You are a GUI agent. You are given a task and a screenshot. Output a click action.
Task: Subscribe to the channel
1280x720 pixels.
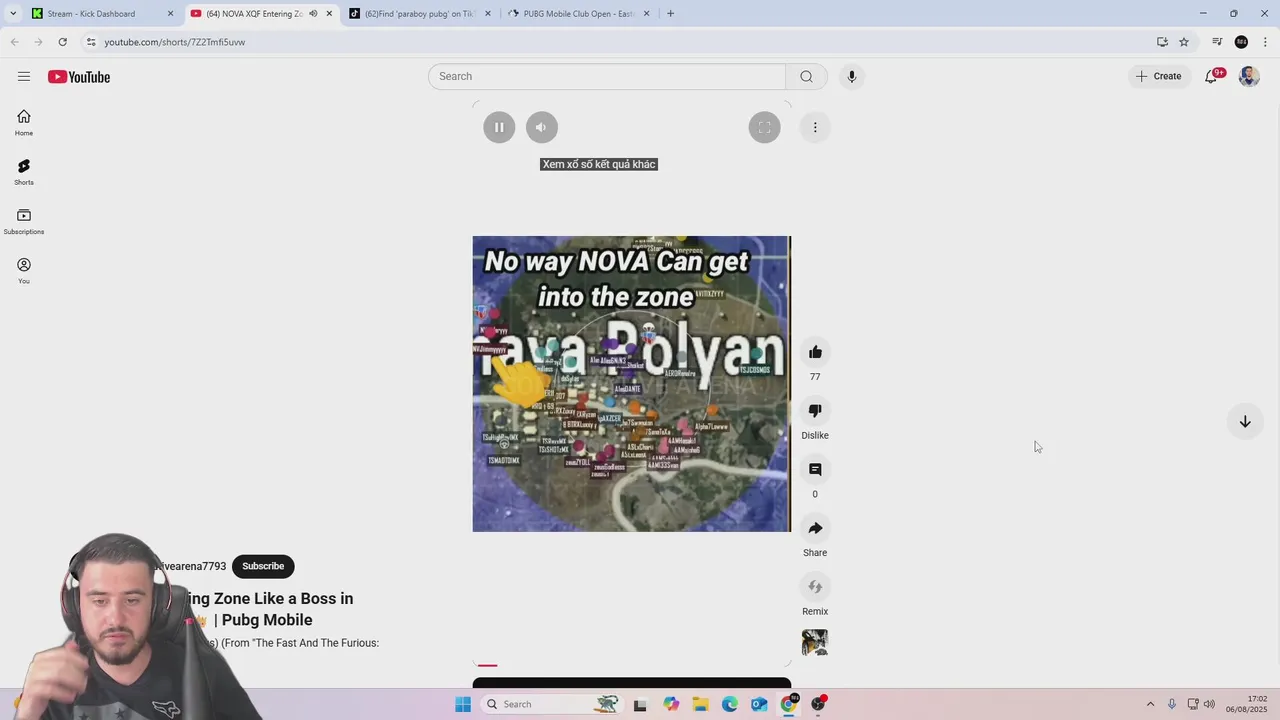[263, 566]
